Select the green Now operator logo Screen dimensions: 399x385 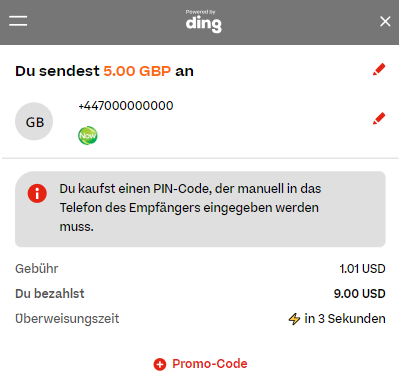[x=88, y=135]
